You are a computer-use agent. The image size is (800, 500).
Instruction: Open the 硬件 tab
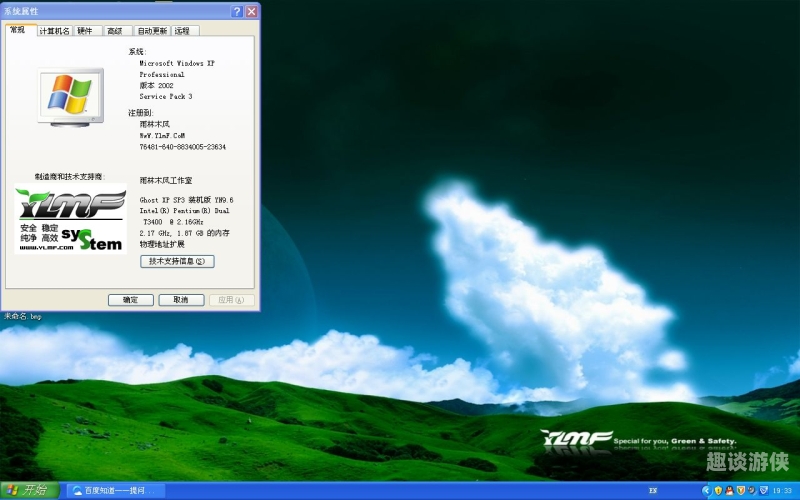pyautogui.click(x=86, y=31)
